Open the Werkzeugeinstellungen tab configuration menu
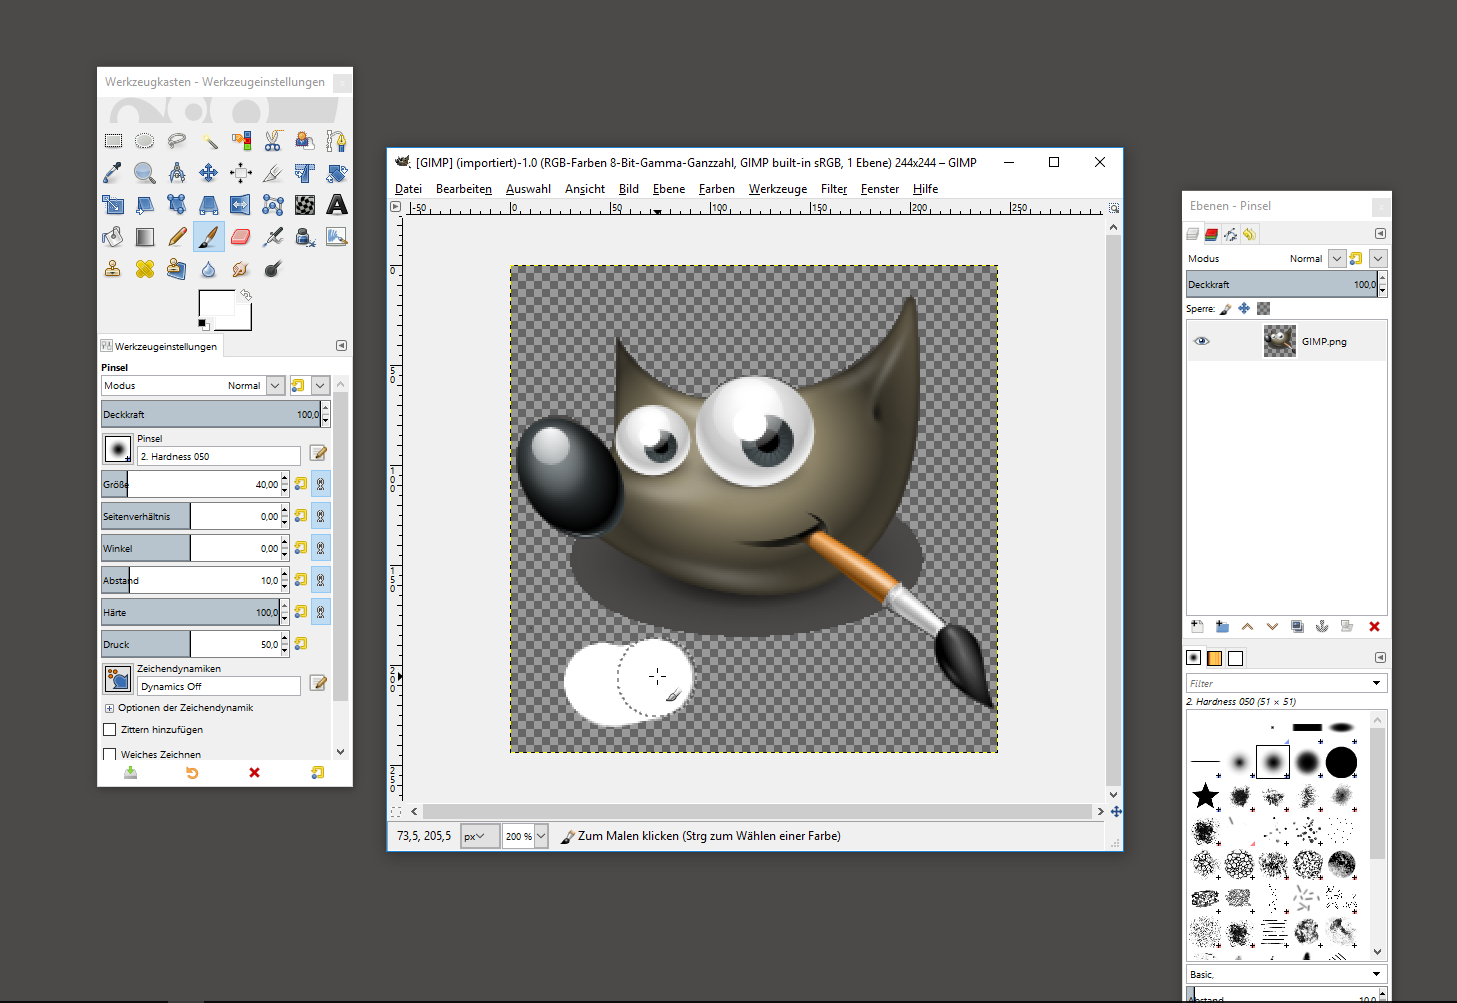This screenshot has width=1457, height=1003. (x=341, y=346)
